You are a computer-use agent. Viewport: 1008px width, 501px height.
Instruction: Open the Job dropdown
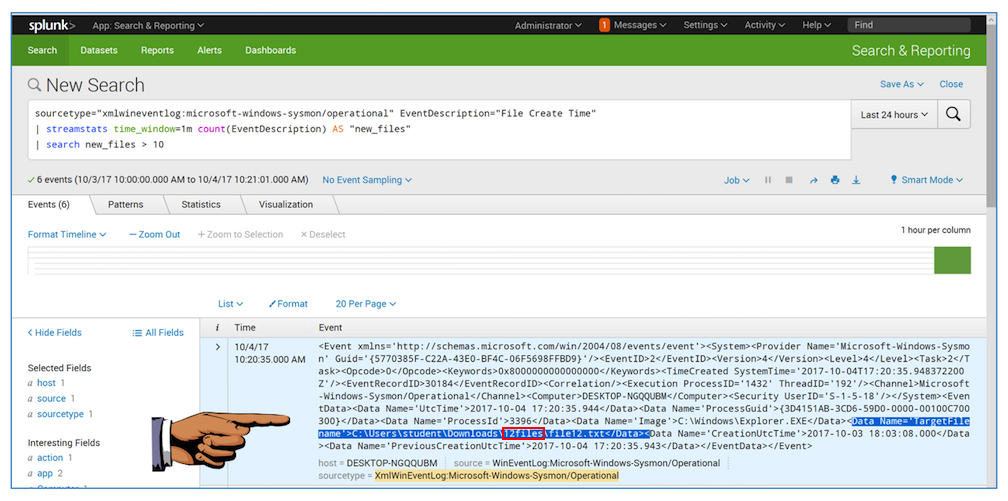(737, 180)
